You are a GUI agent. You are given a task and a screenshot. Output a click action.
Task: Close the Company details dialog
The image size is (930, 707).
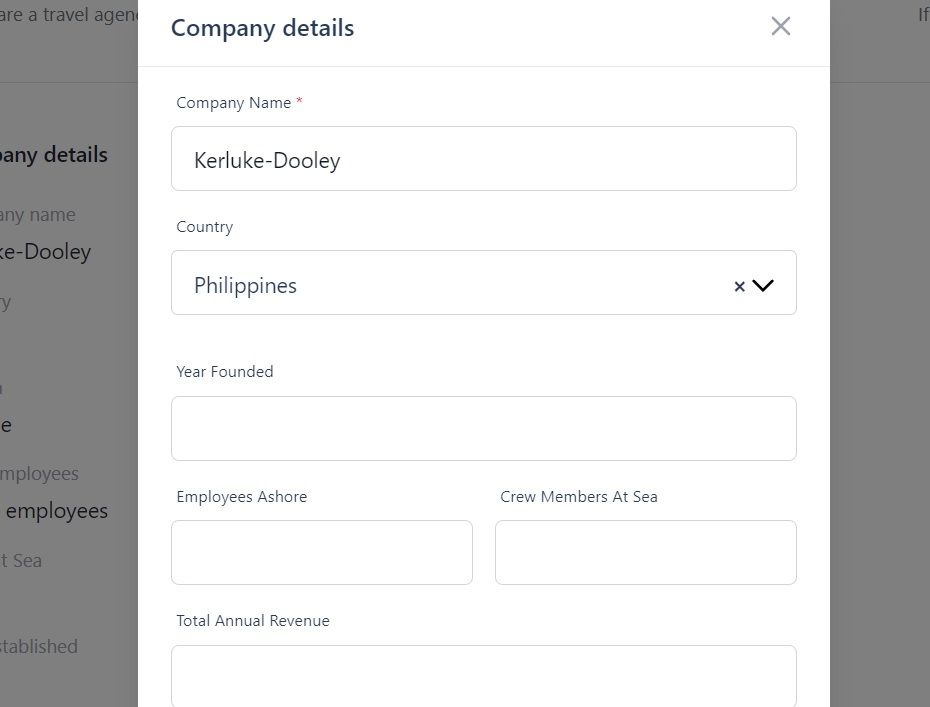point(781,26)
